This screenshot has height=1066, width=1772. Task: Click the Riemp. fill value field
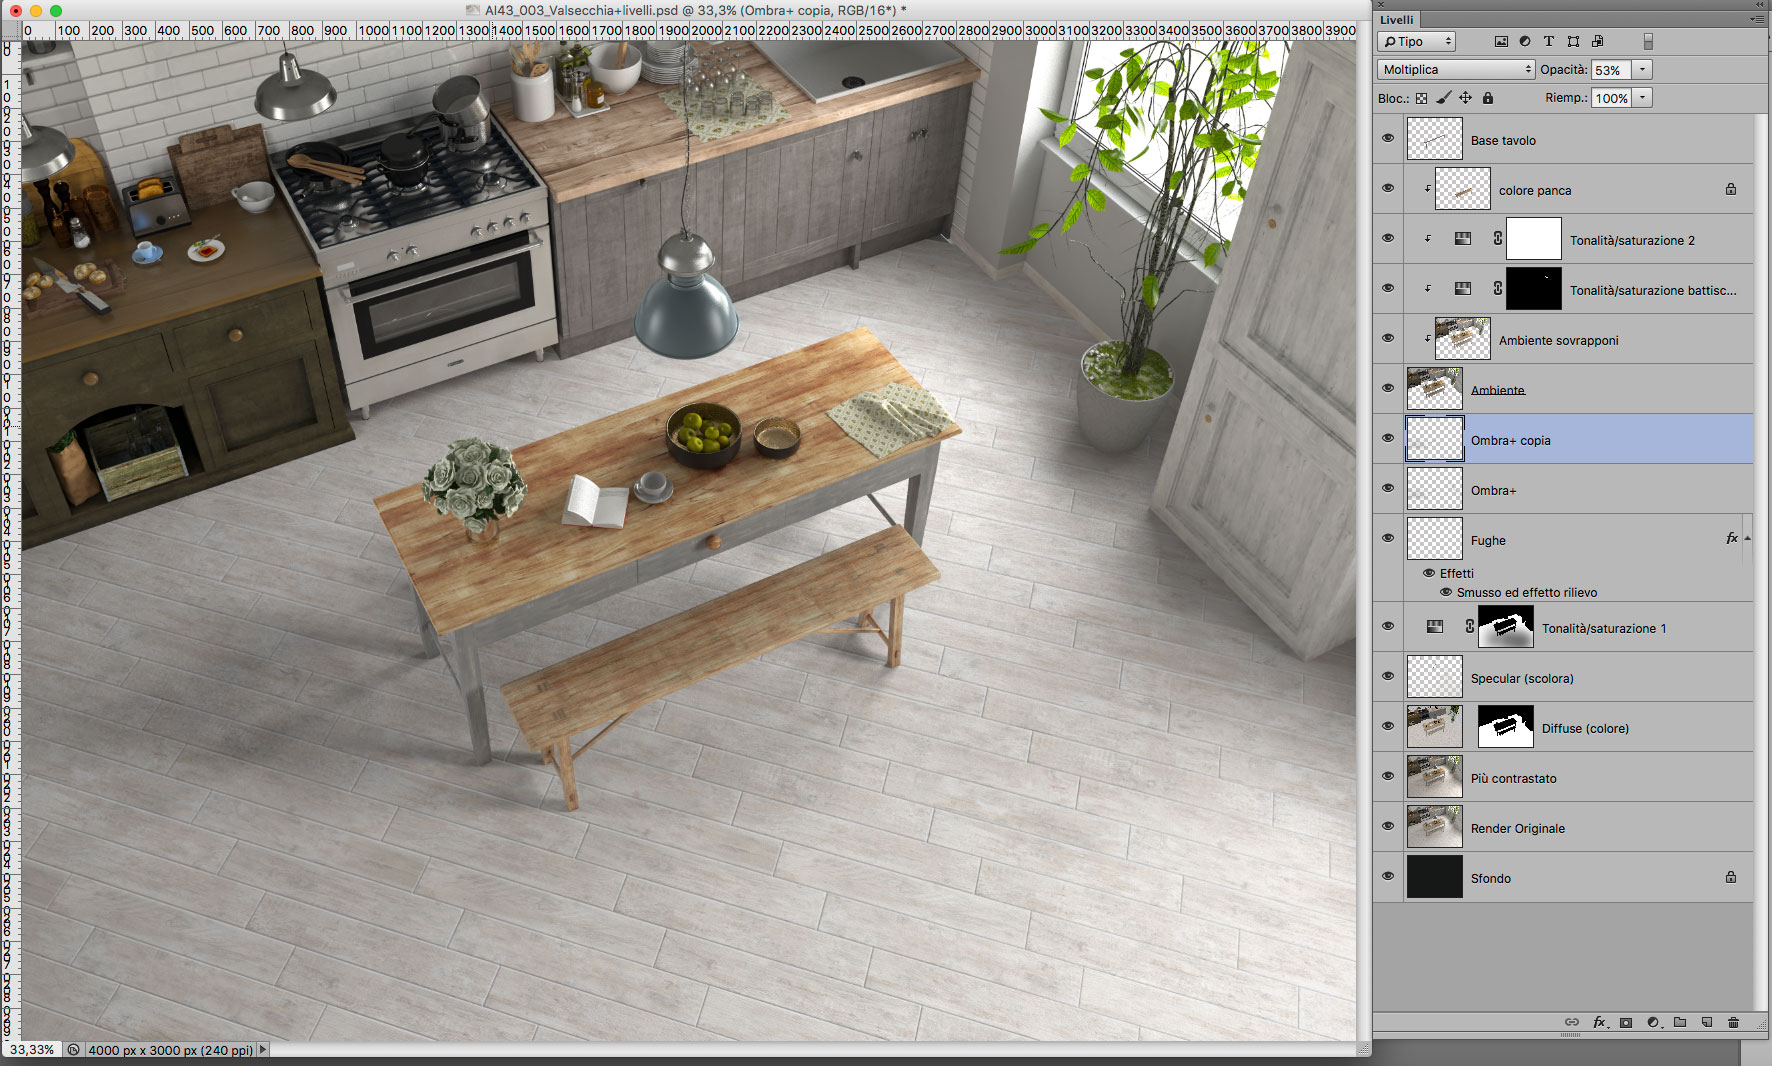[1611, 98]
